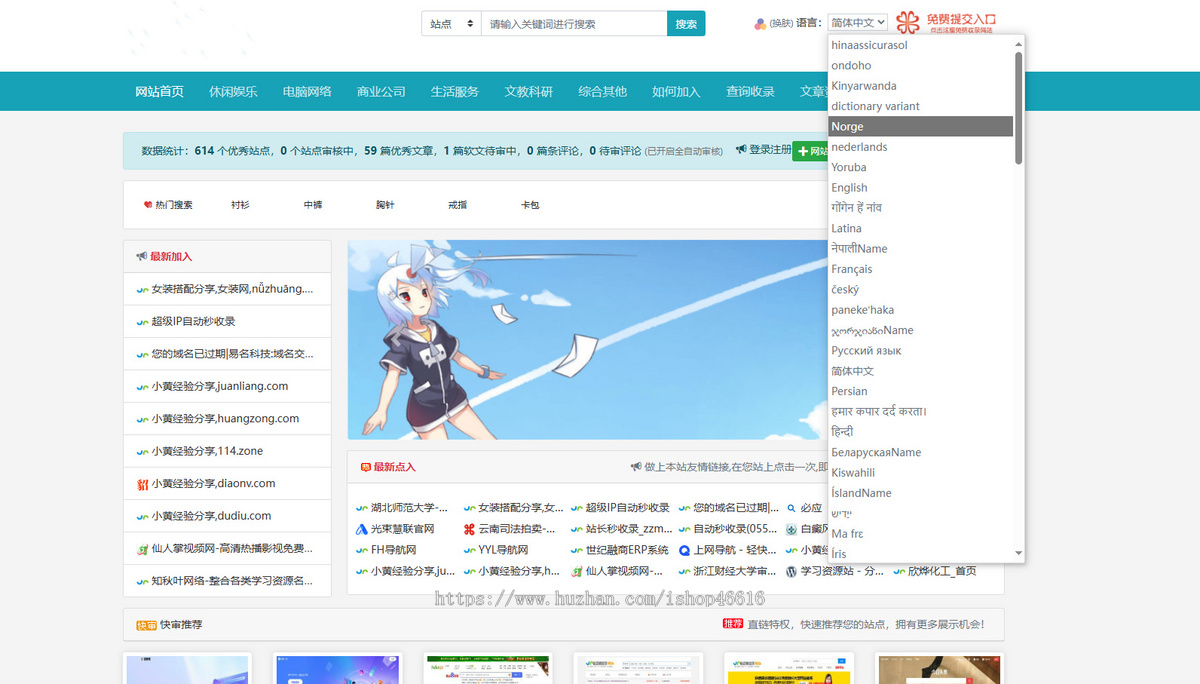Click the 搜索 search button
This screenshot has height=684, width=1200.
pyautogui.click(x=686, y=24)
